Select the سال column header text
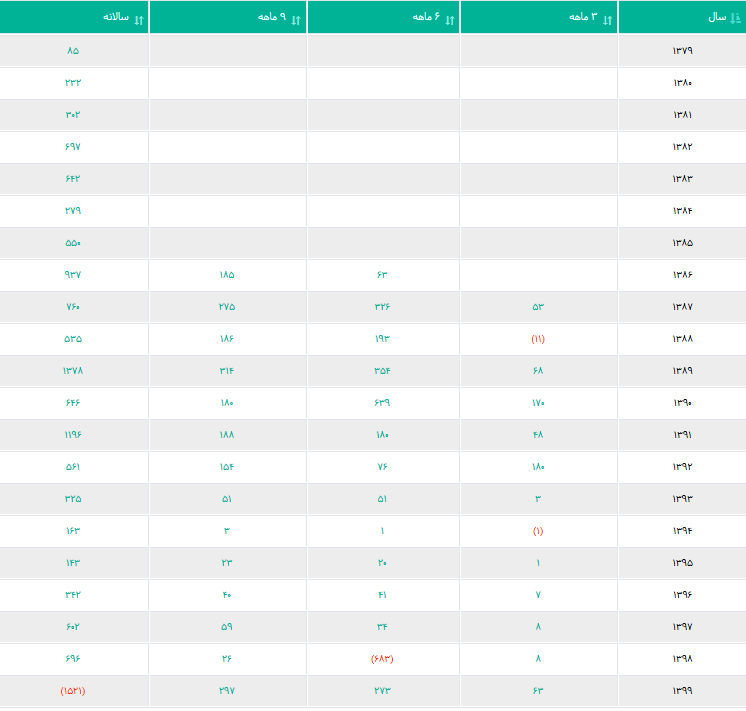The width and height of the screenshot is (746, 711). click(717, 18)
